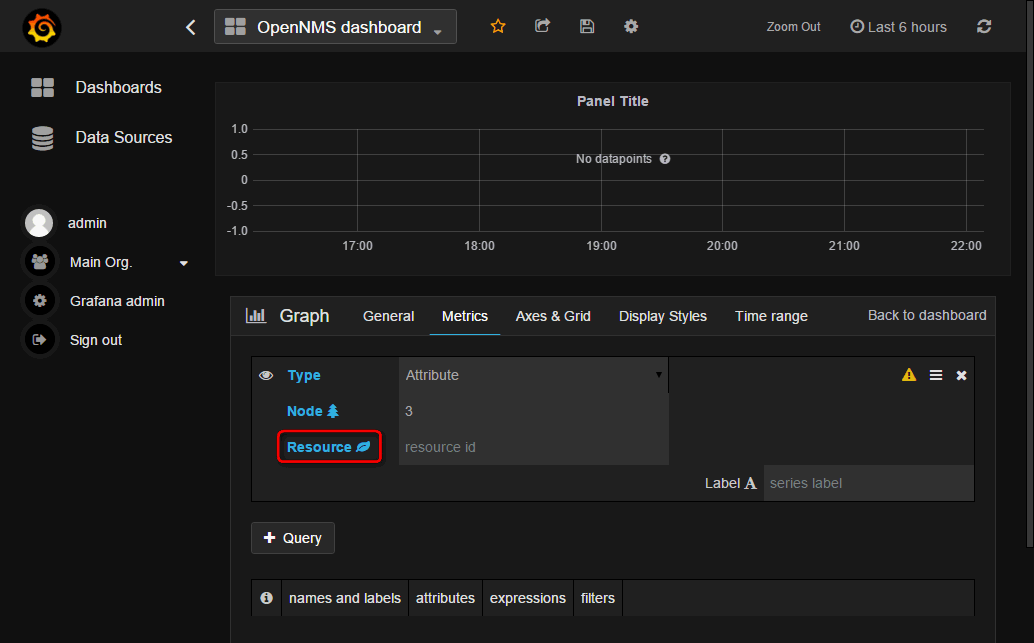The width and height of the screenshot is (1034, 643).
Task: Click the Dashboards grid icon
Action: pyautogui.click(x=42, y=87)
